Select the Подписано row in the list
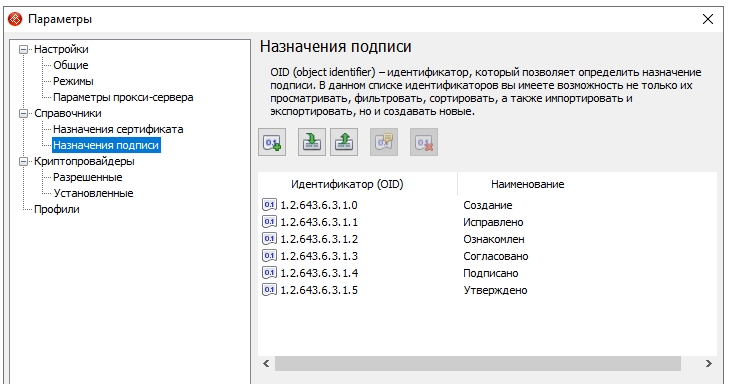 pyautogui.click(x=487, y=273)
